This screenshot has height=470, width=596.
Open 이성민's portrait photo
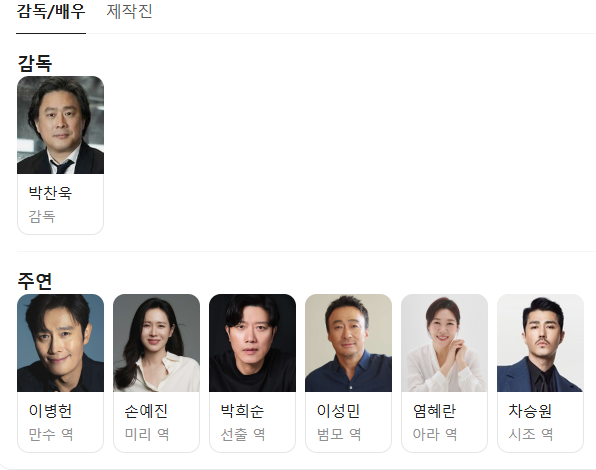pyautogui.click(x=349, y=343)
